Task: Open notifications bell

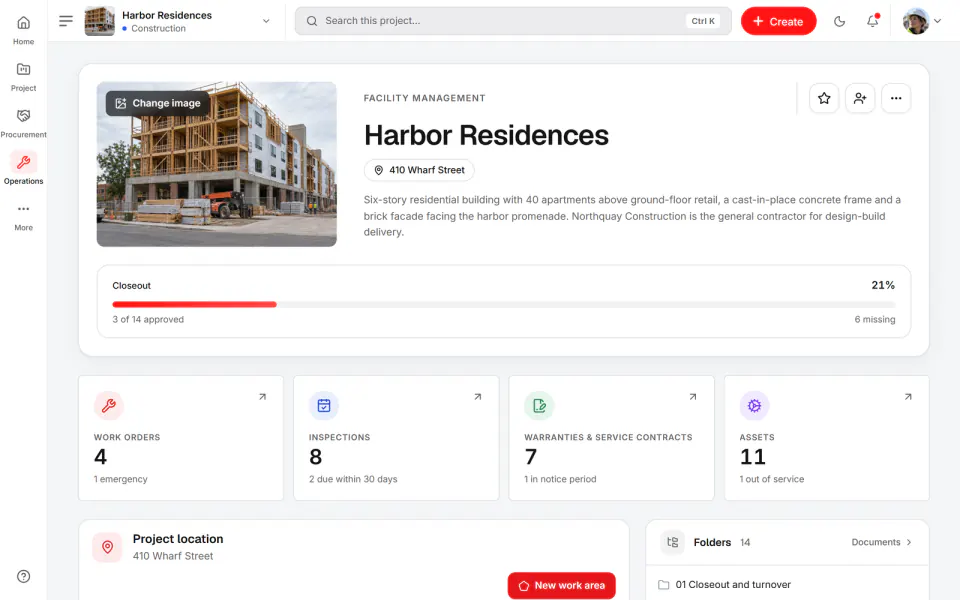Action: click(x=872, y=21)
